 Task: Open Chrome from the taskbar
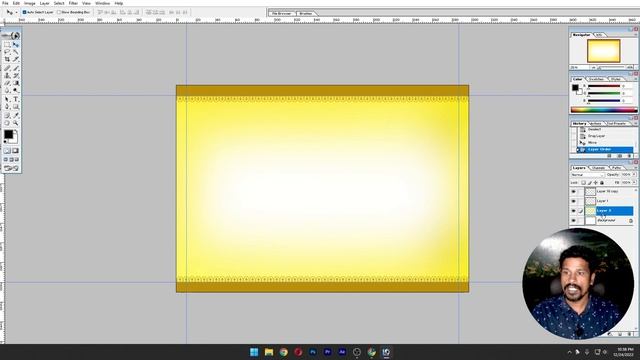coord(283,352)
